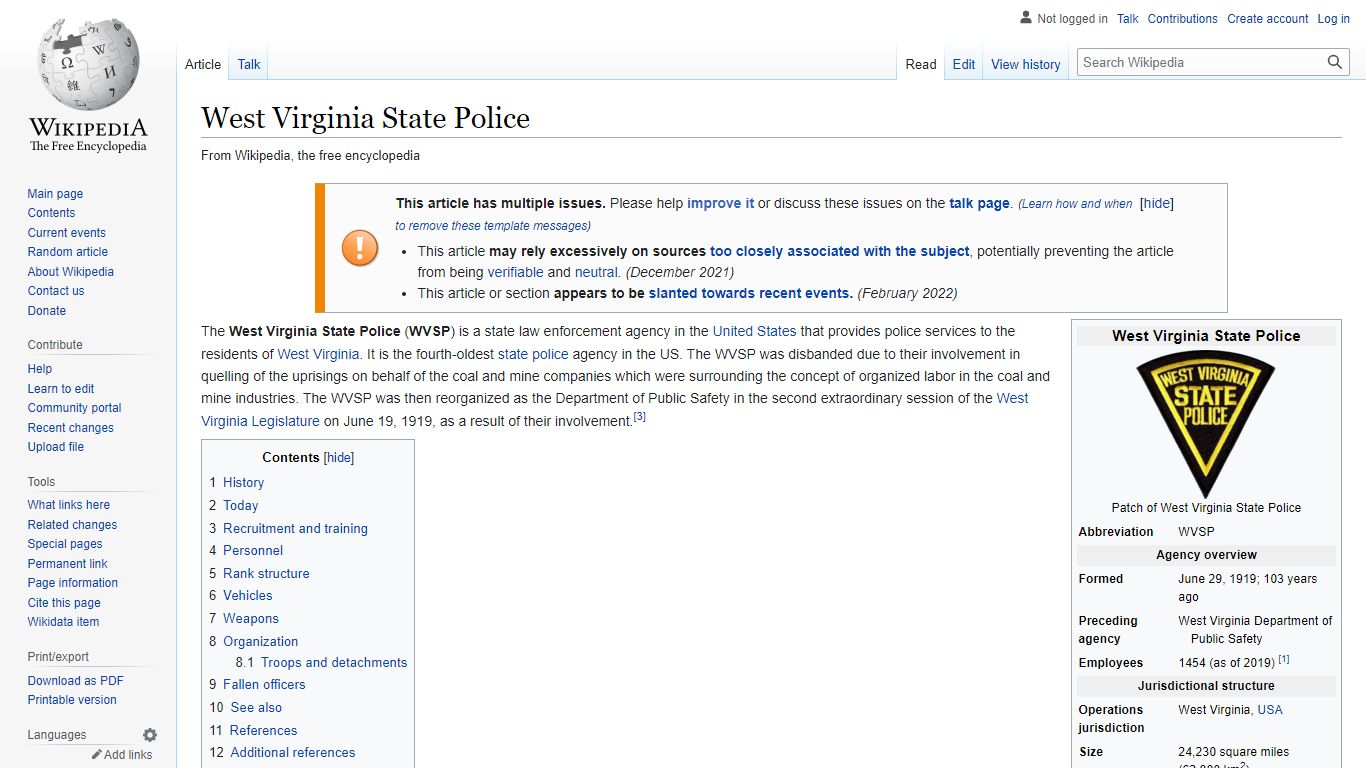Go to Main page in sidebar
This screenshot has height=768, width=1366.
[55, 194]
